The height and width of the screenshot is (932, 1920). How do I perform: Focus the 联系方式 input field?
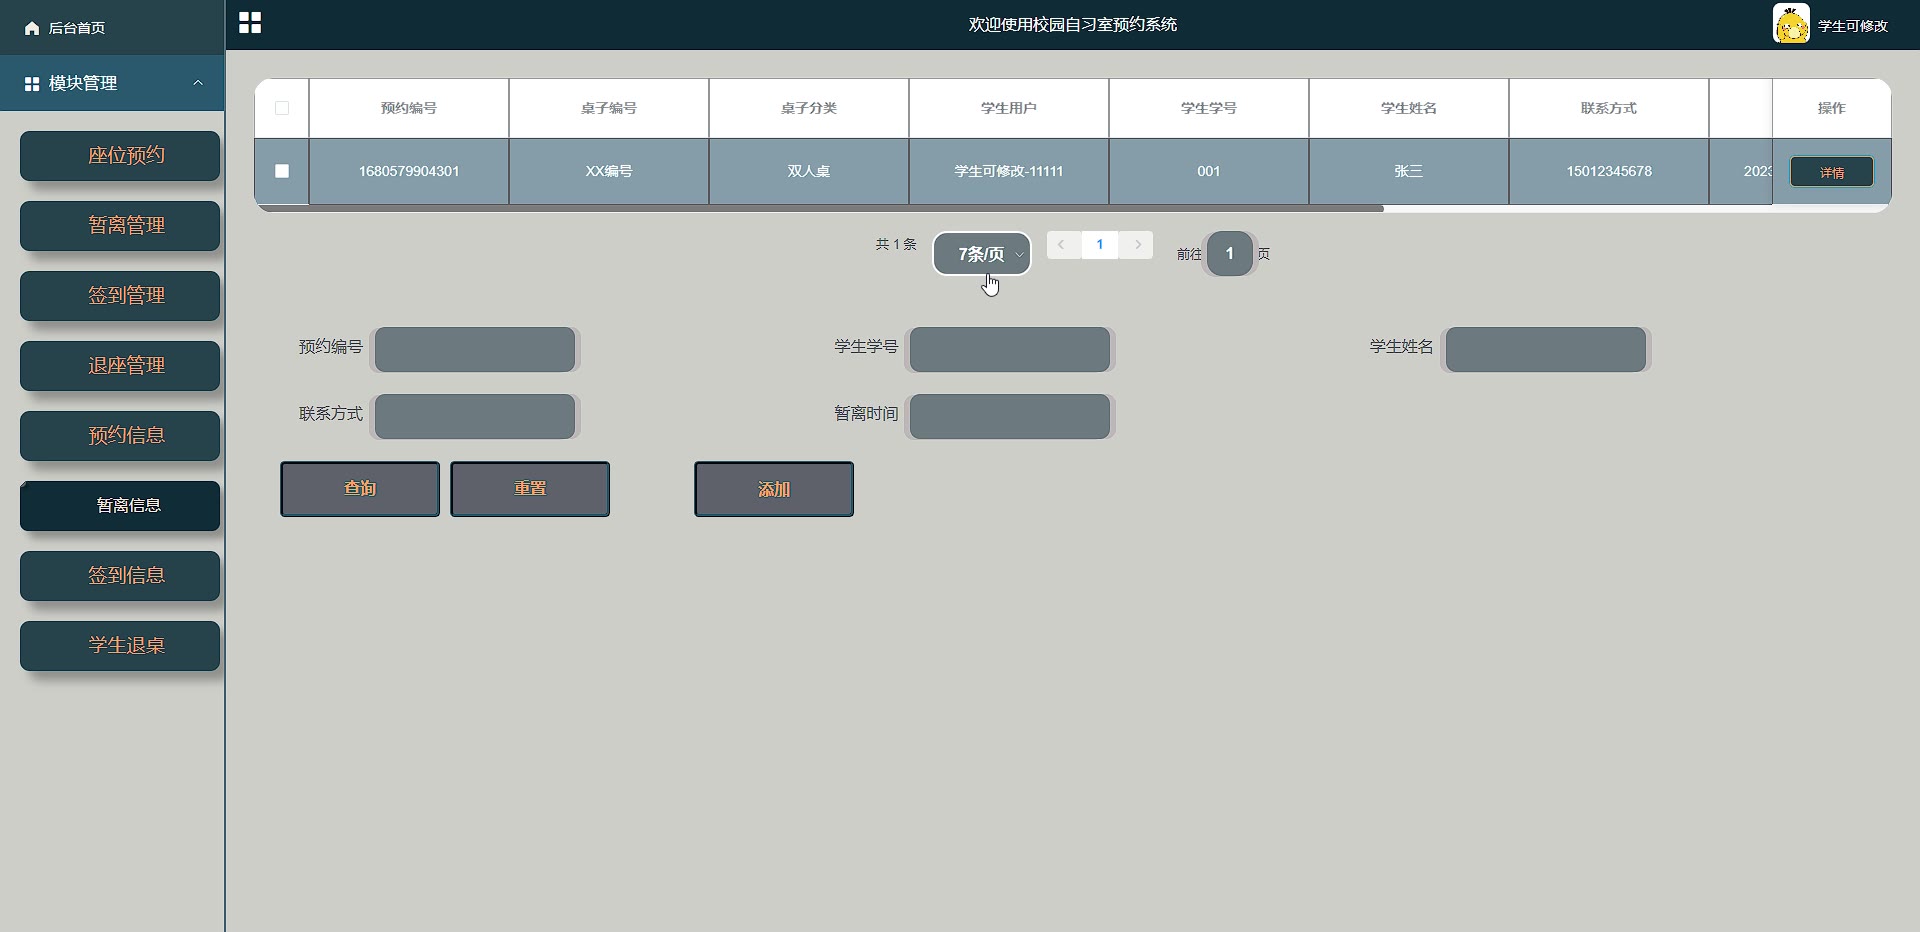pos(475,416)
